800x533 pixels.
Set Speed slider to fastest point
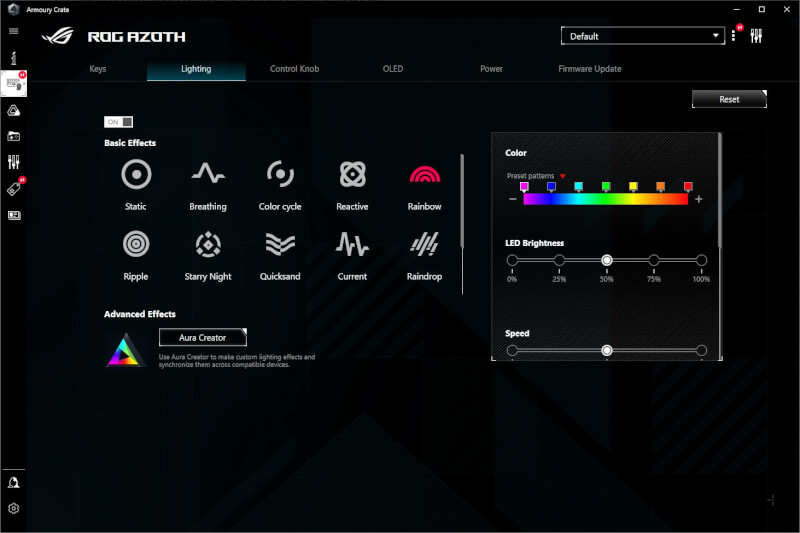[x=702, y=350]
